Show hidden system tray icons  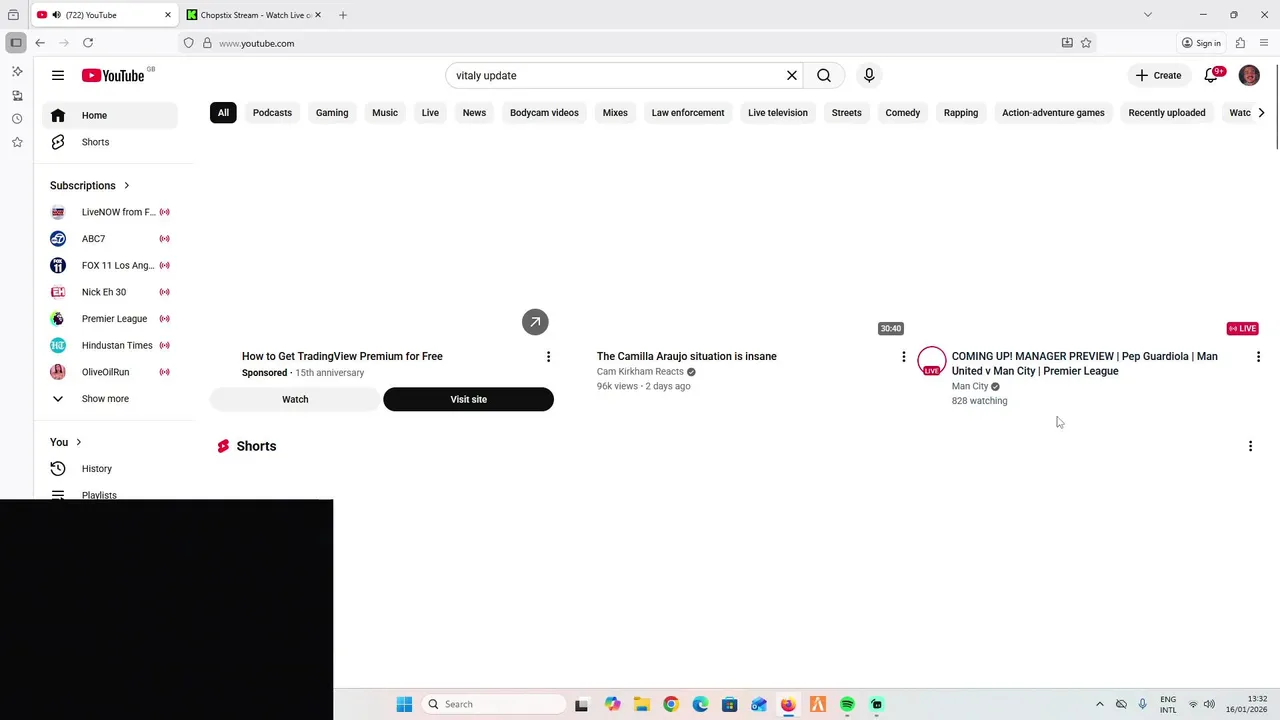pyautogui.click(x=1100, y=704)
